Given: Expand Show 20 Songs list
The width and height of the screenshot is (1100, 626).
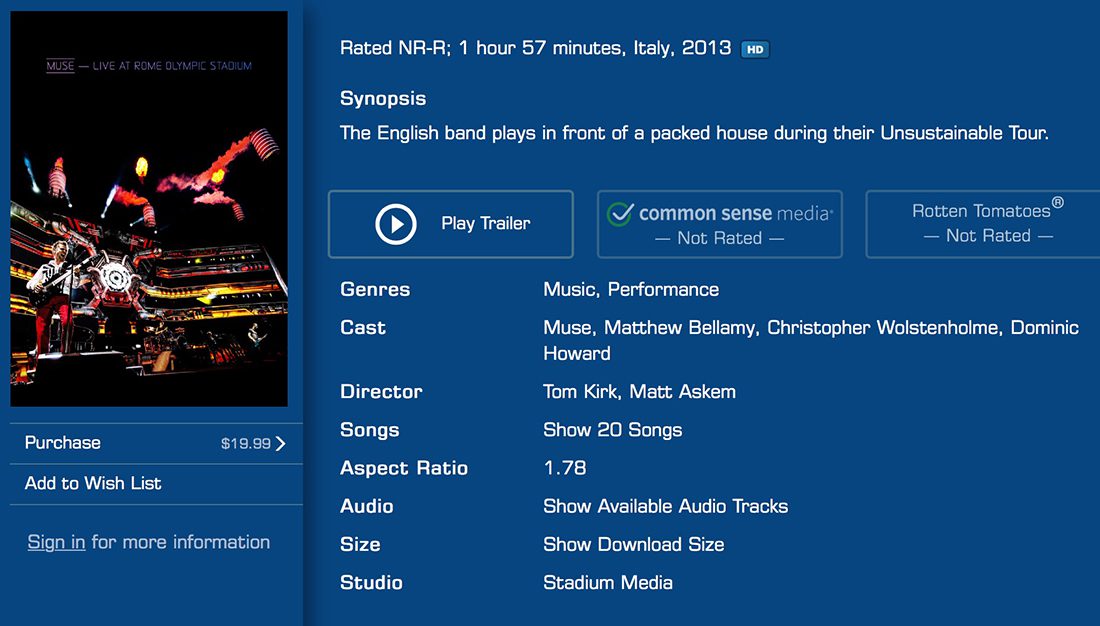Looking at the screenshot, I should (612, 430).
